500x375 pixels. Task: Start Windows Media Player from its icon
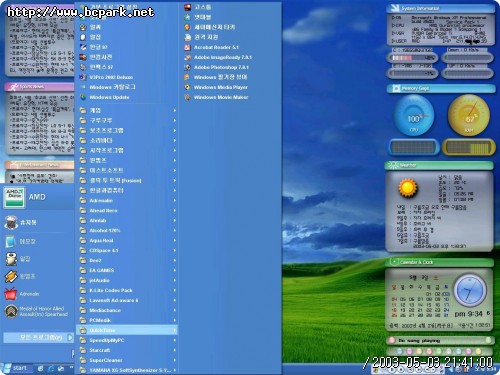coord(187,87)
